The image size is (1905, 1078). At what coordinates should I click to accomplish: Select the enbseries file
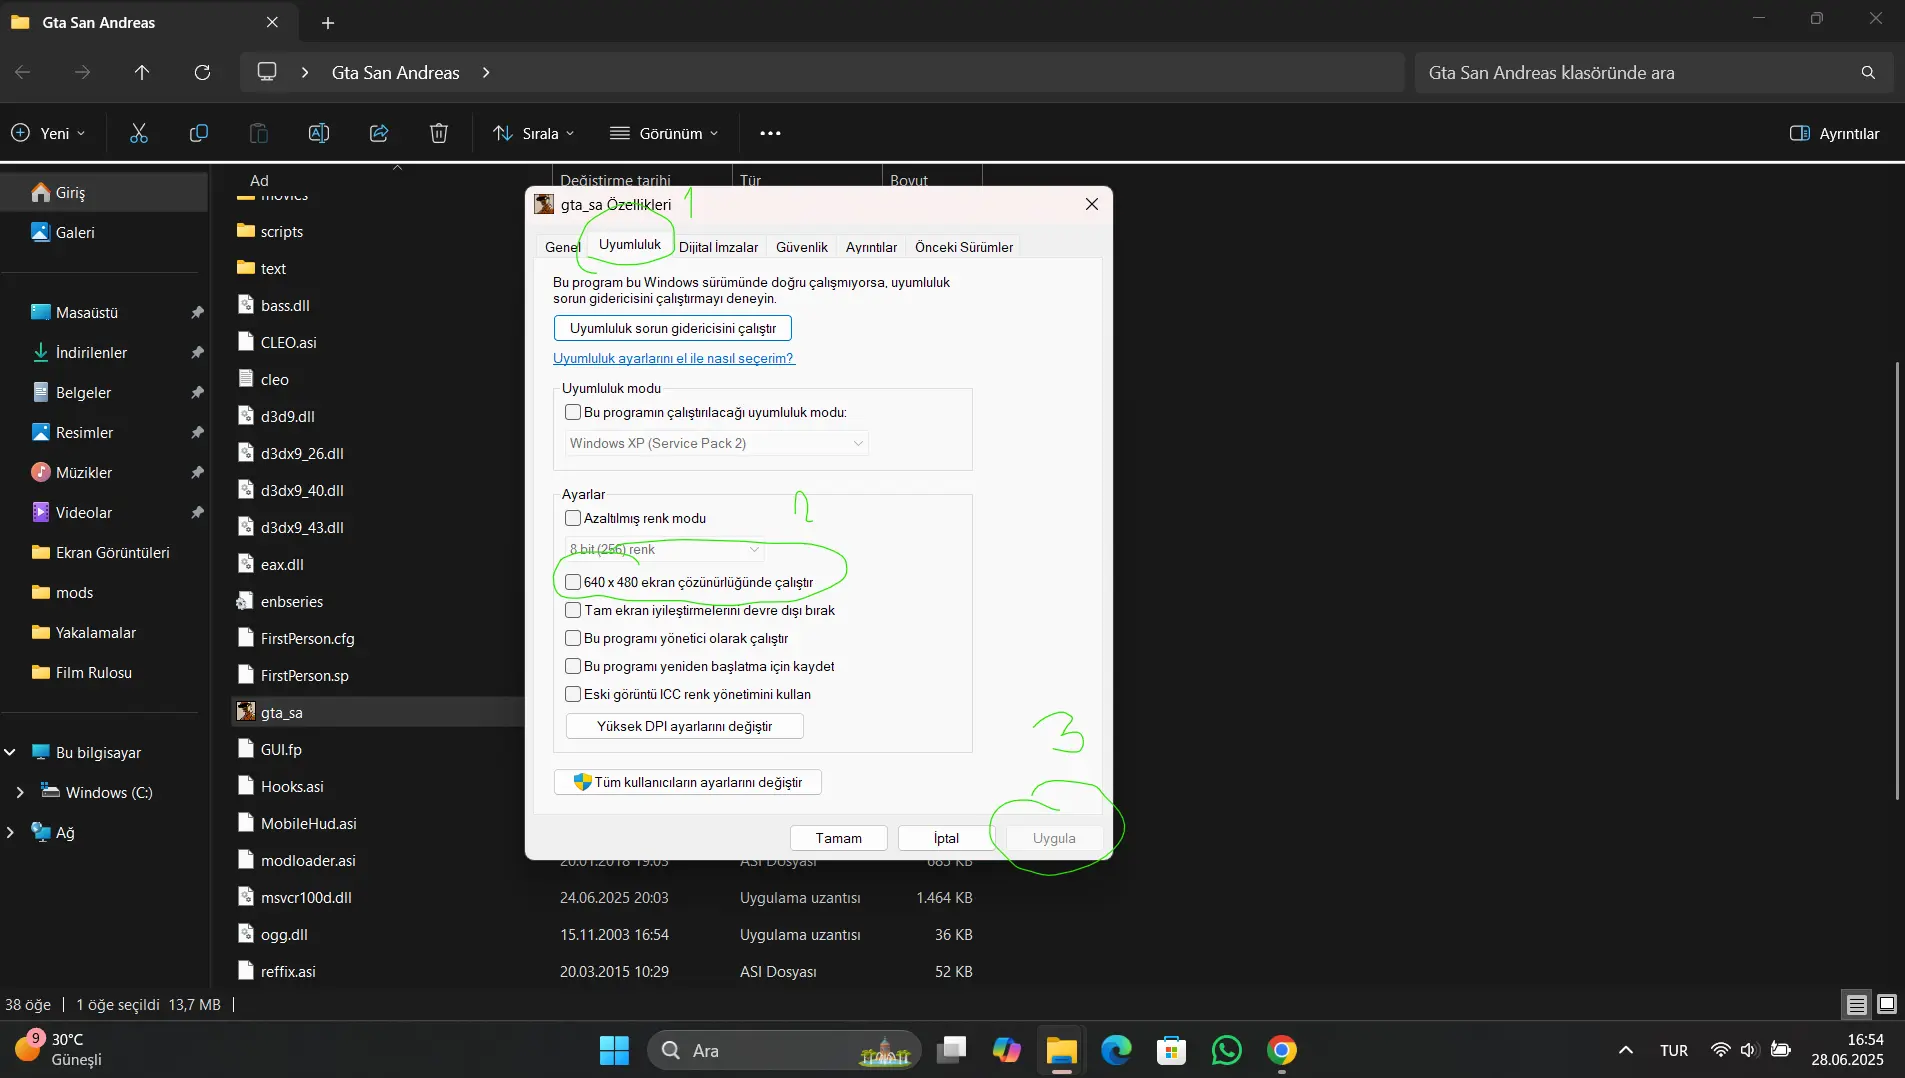click(x=291, y=601)
